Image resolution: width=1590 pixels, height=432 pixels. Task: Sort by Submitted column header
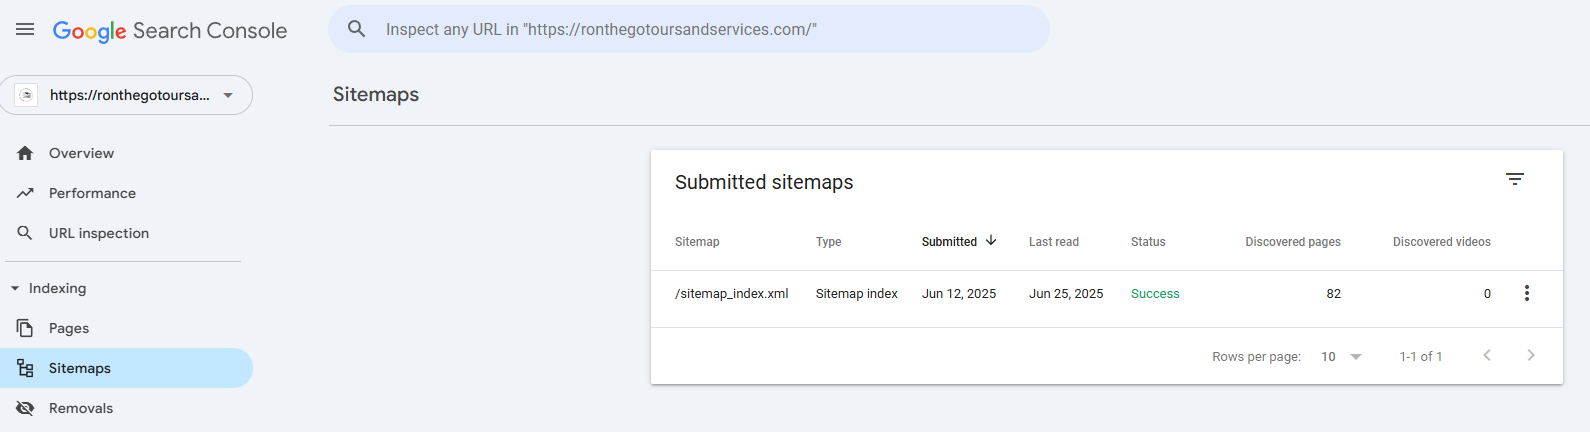(949, 242)
